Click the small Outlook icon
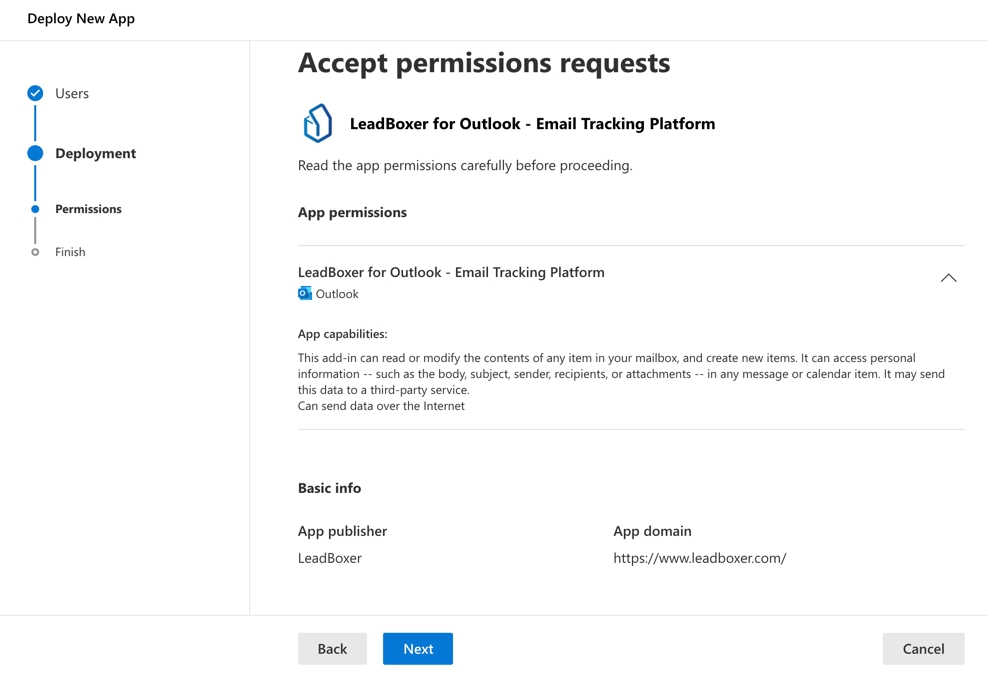The height and width of the screenshot is (677, 988). (305, 294)
